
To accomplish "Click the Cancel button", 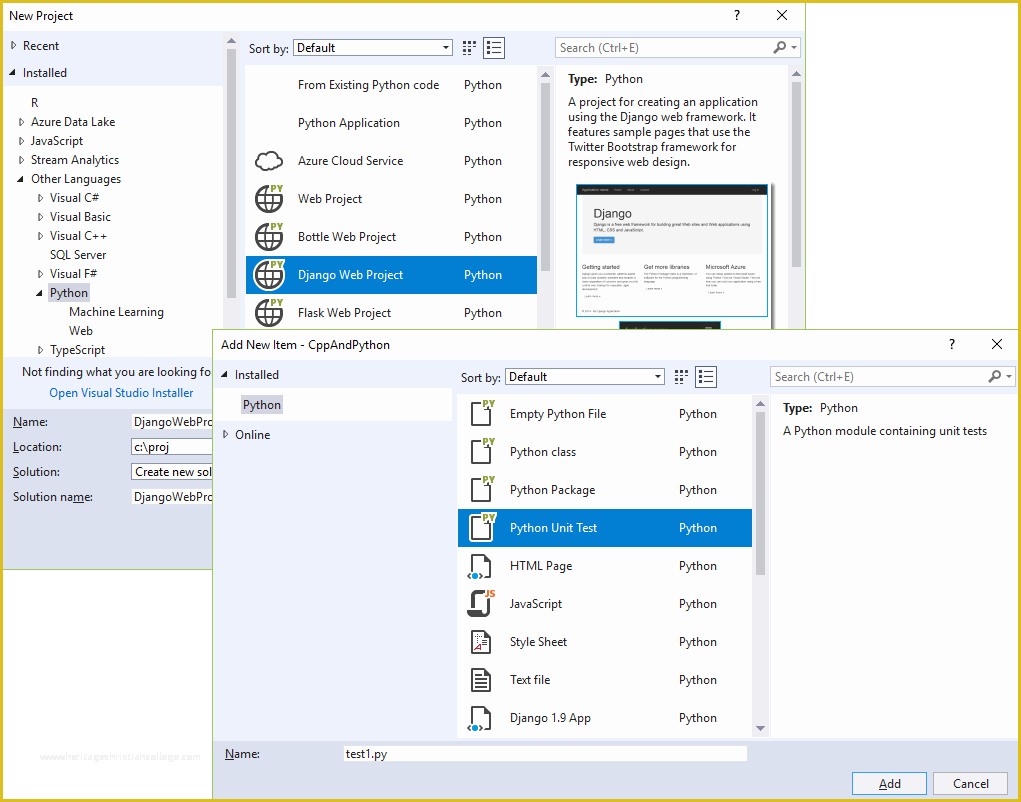I will [x=970, y=783].
